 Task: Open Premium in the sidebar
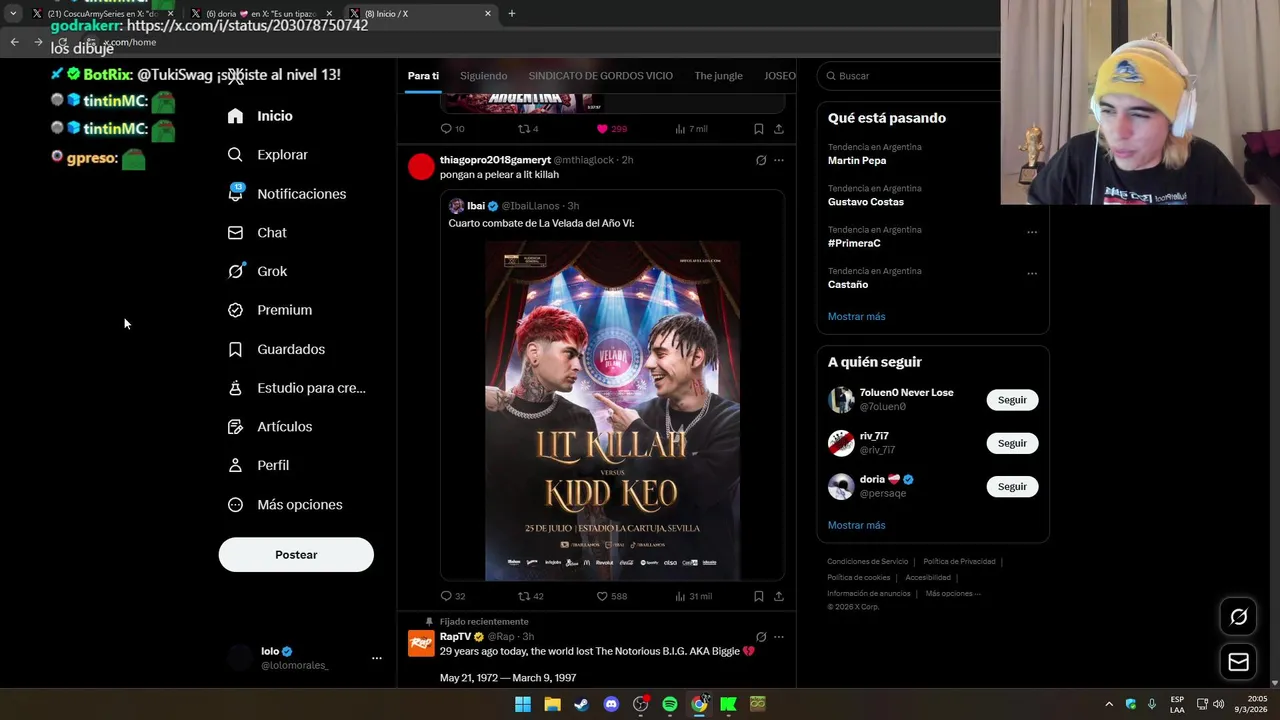point(269,310)
